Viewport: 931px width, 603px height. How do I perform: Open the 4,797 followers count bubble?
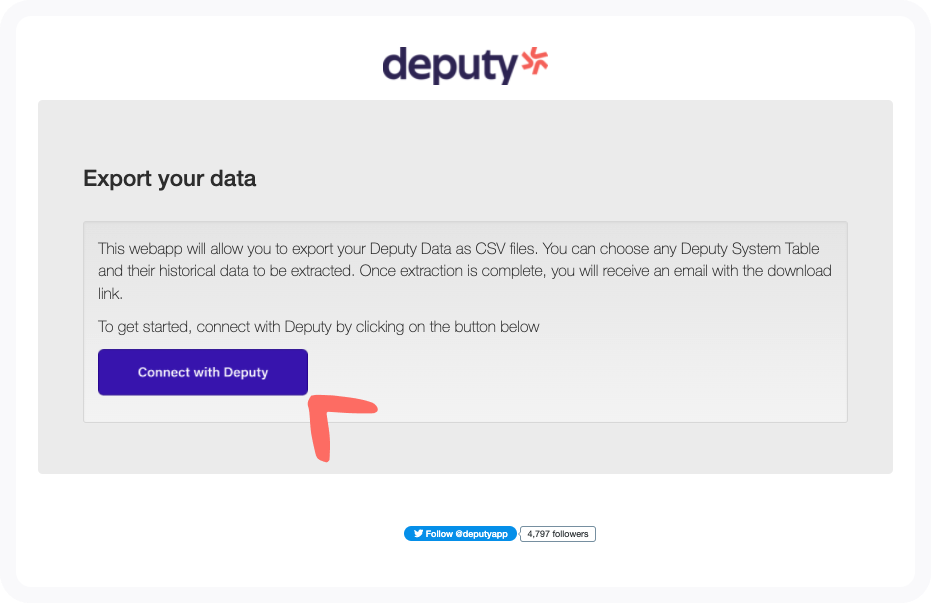558,534
